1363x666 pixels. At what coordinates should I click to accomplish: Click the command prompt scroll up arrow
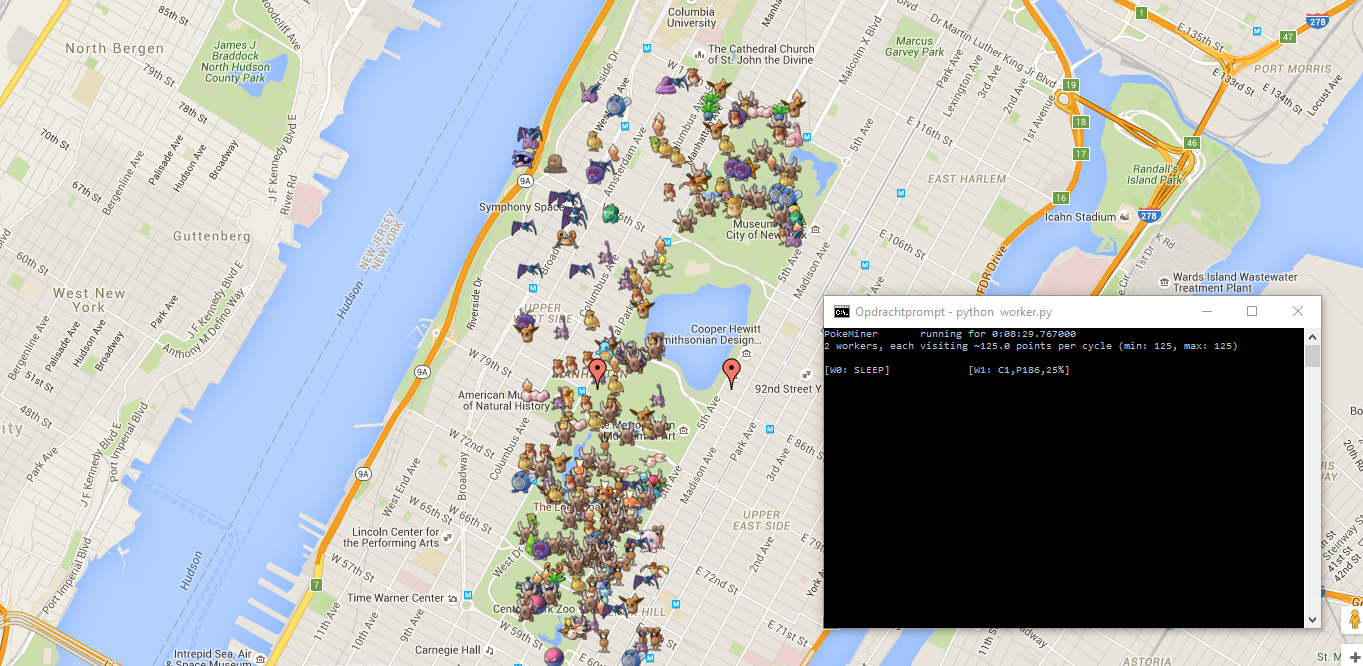click(x=1312, y=336)
